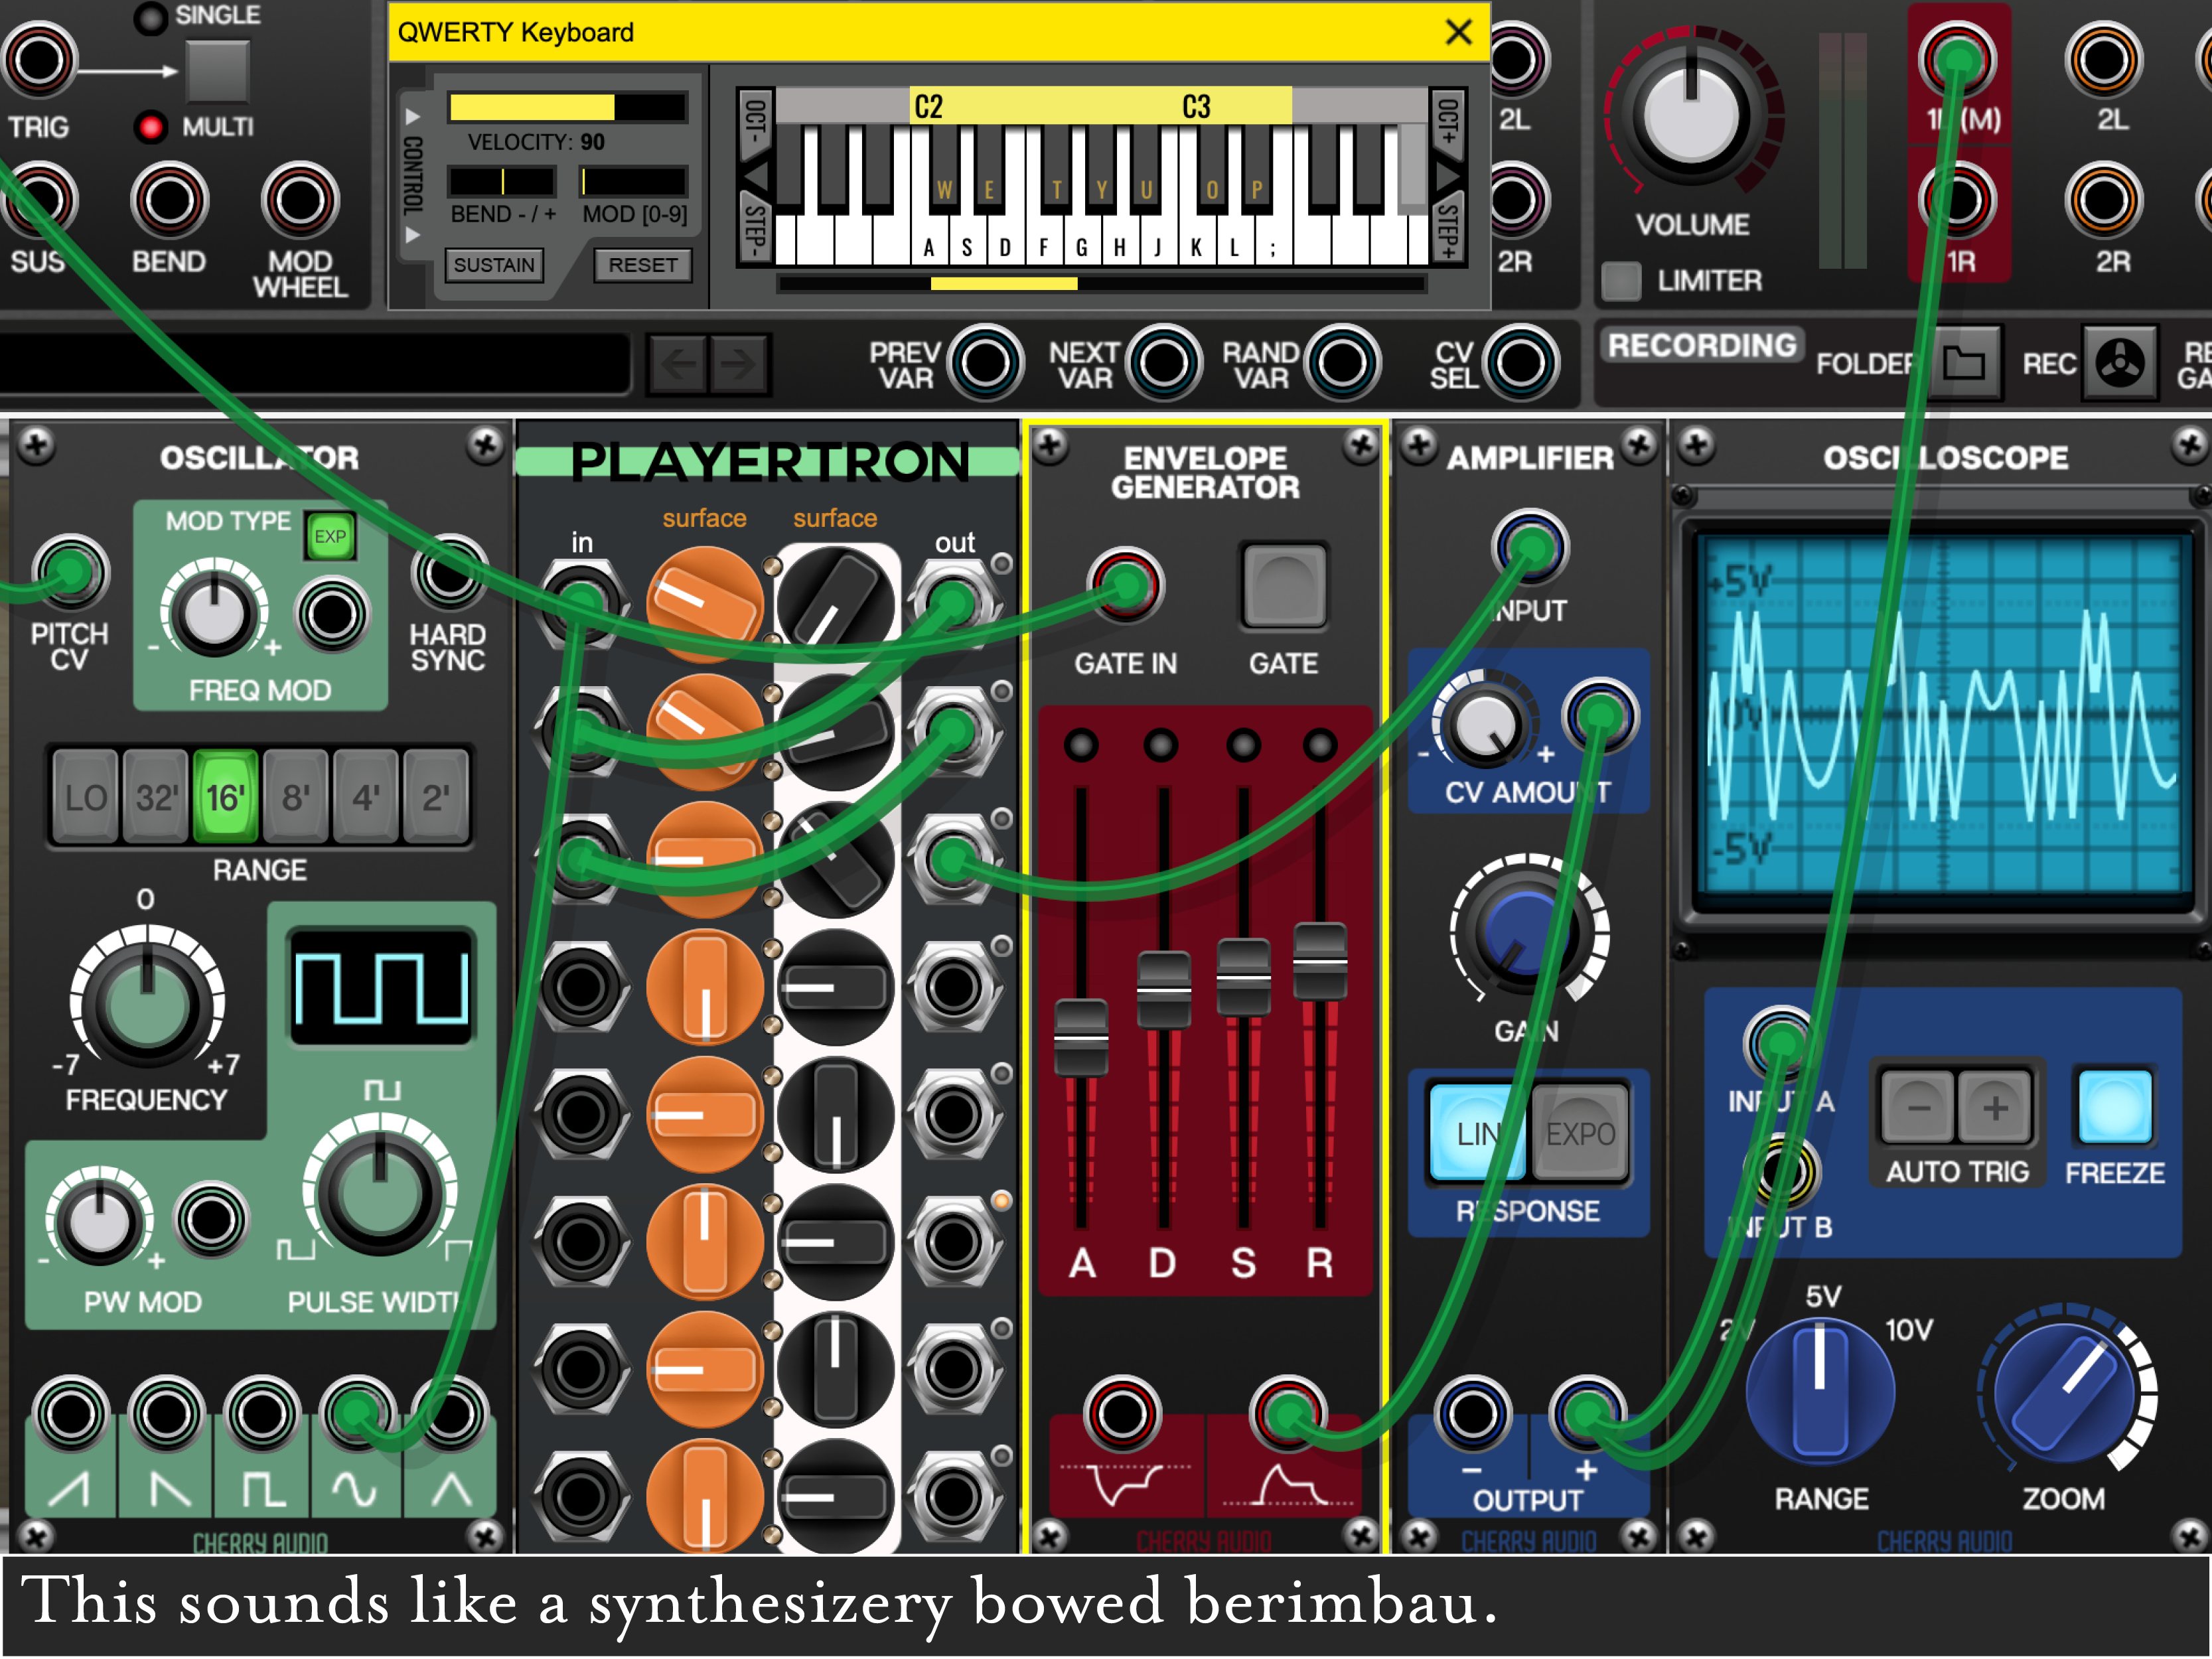
Task: Click the previous preset left arrow
Action: point(679,365)
